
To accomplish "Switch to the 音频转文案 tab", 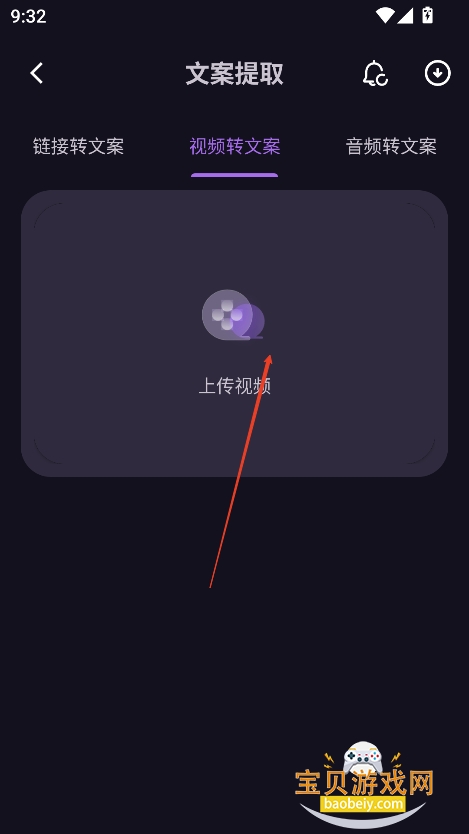I will tap(391, 146).
